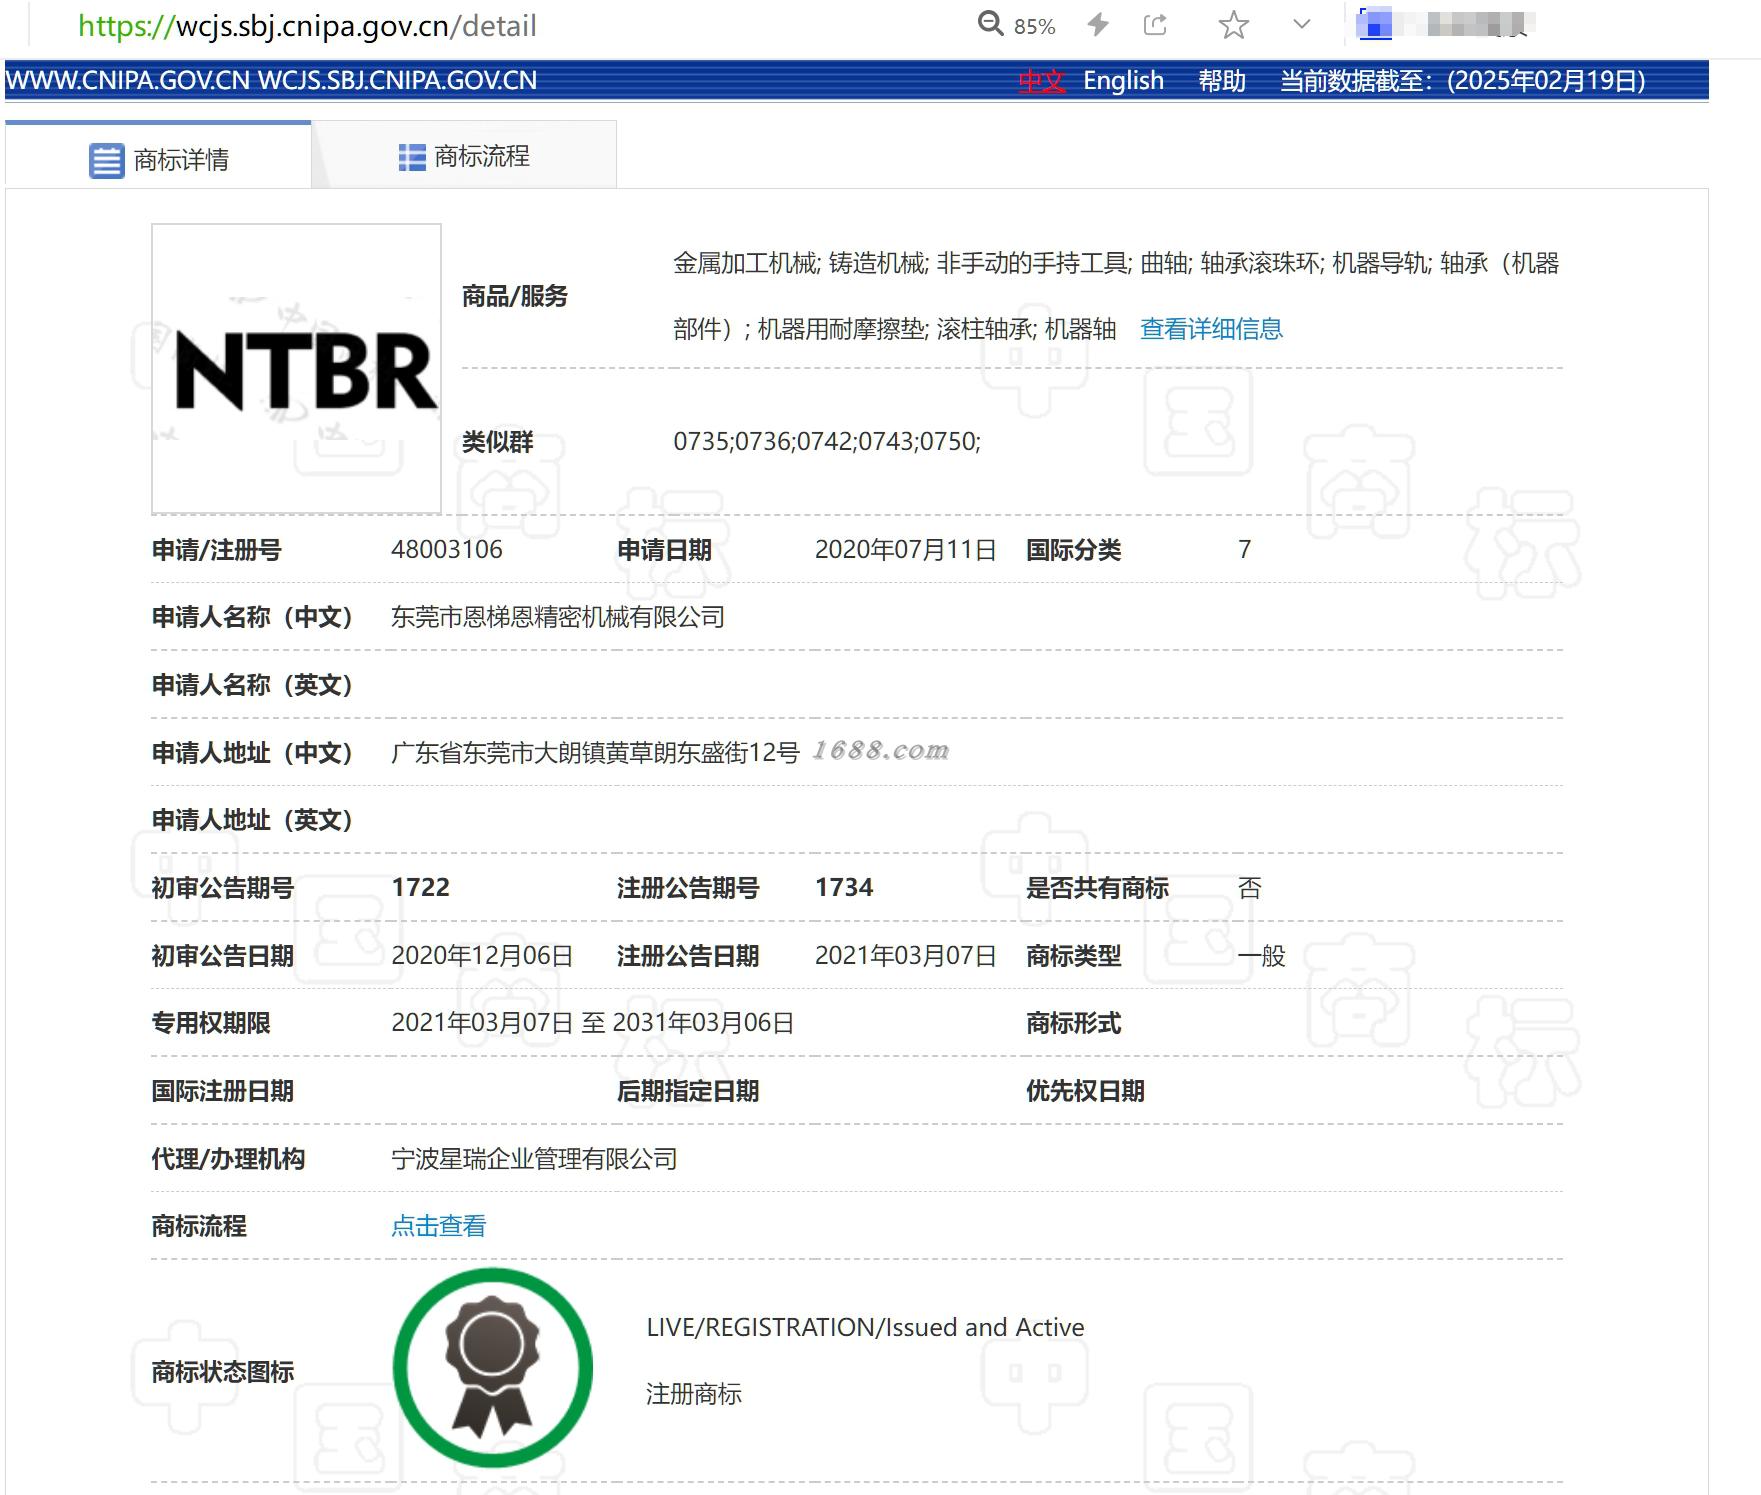Open 查看详细信息 for goods and services
The height and width of the screenshot is (1495, 1761).
(1211, 329)
